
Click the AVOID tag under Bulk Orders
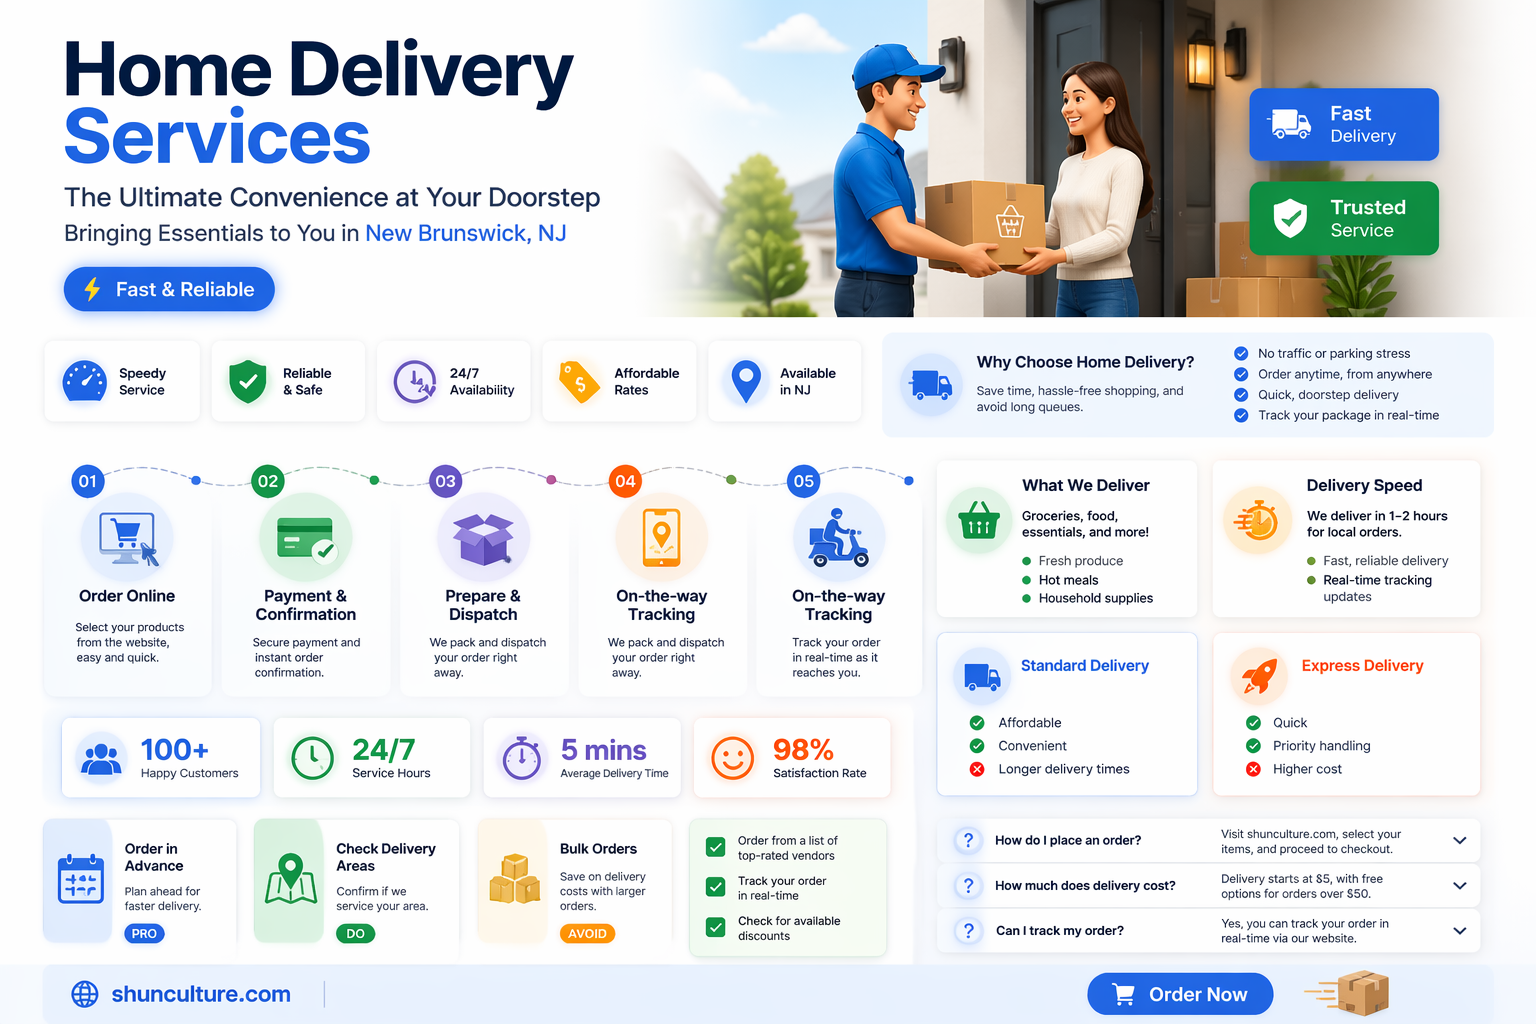click(587, 933)
